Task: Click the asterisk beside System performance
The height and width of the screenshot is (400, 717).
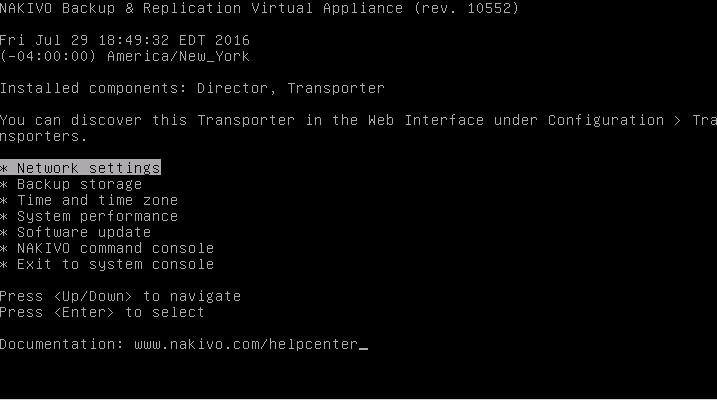Action: click(x=4, y=217)
